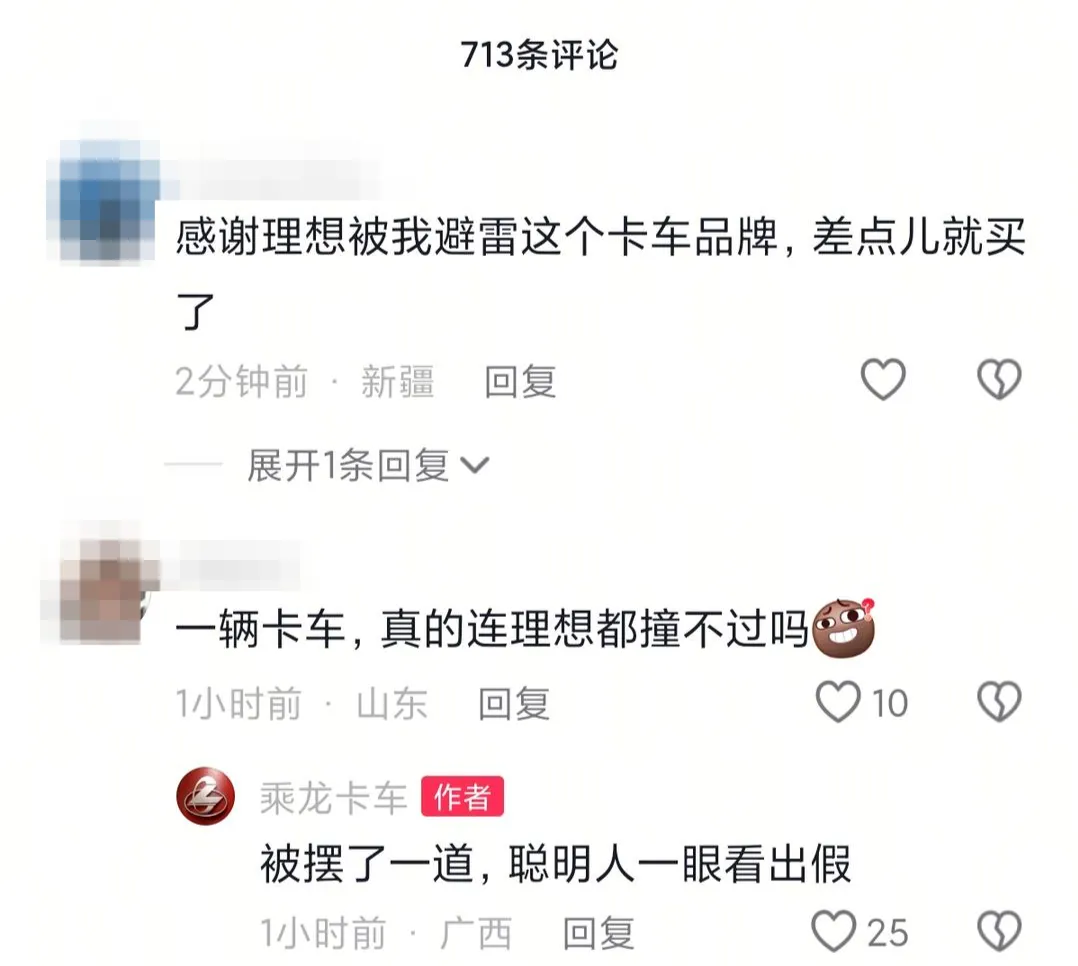This screenshot has height=966, width=1078.
Task: Open 乘龙卡车 username link
Action: [x=333, y=798]
